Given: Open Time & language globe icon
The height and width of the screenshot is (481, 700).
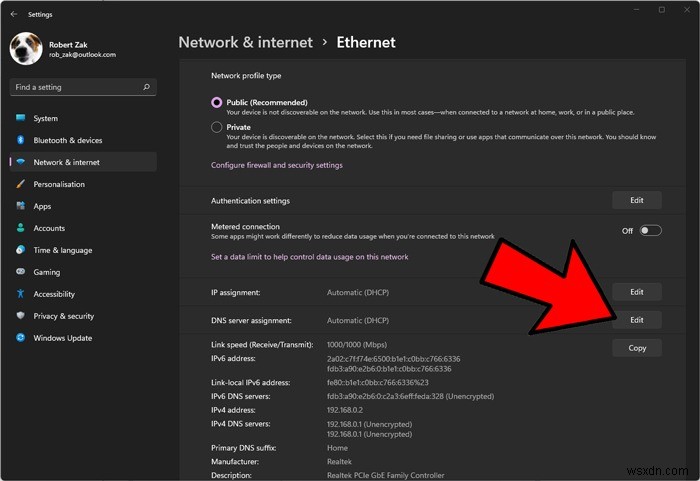Looking at the screenshot, I should (x=21, y=250).
